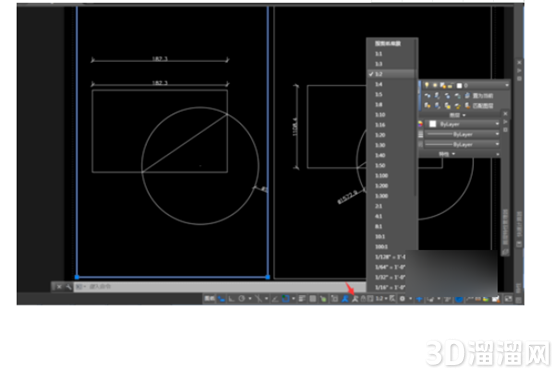Click wrench icon beside command line
Viewport: 554px width, 369px height.
68,287
